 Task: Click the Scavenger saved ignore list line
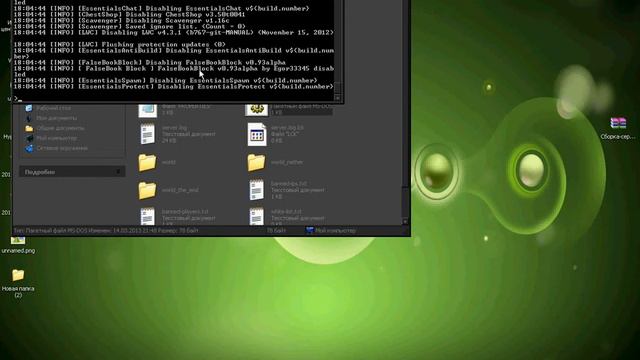coord(129,26)
